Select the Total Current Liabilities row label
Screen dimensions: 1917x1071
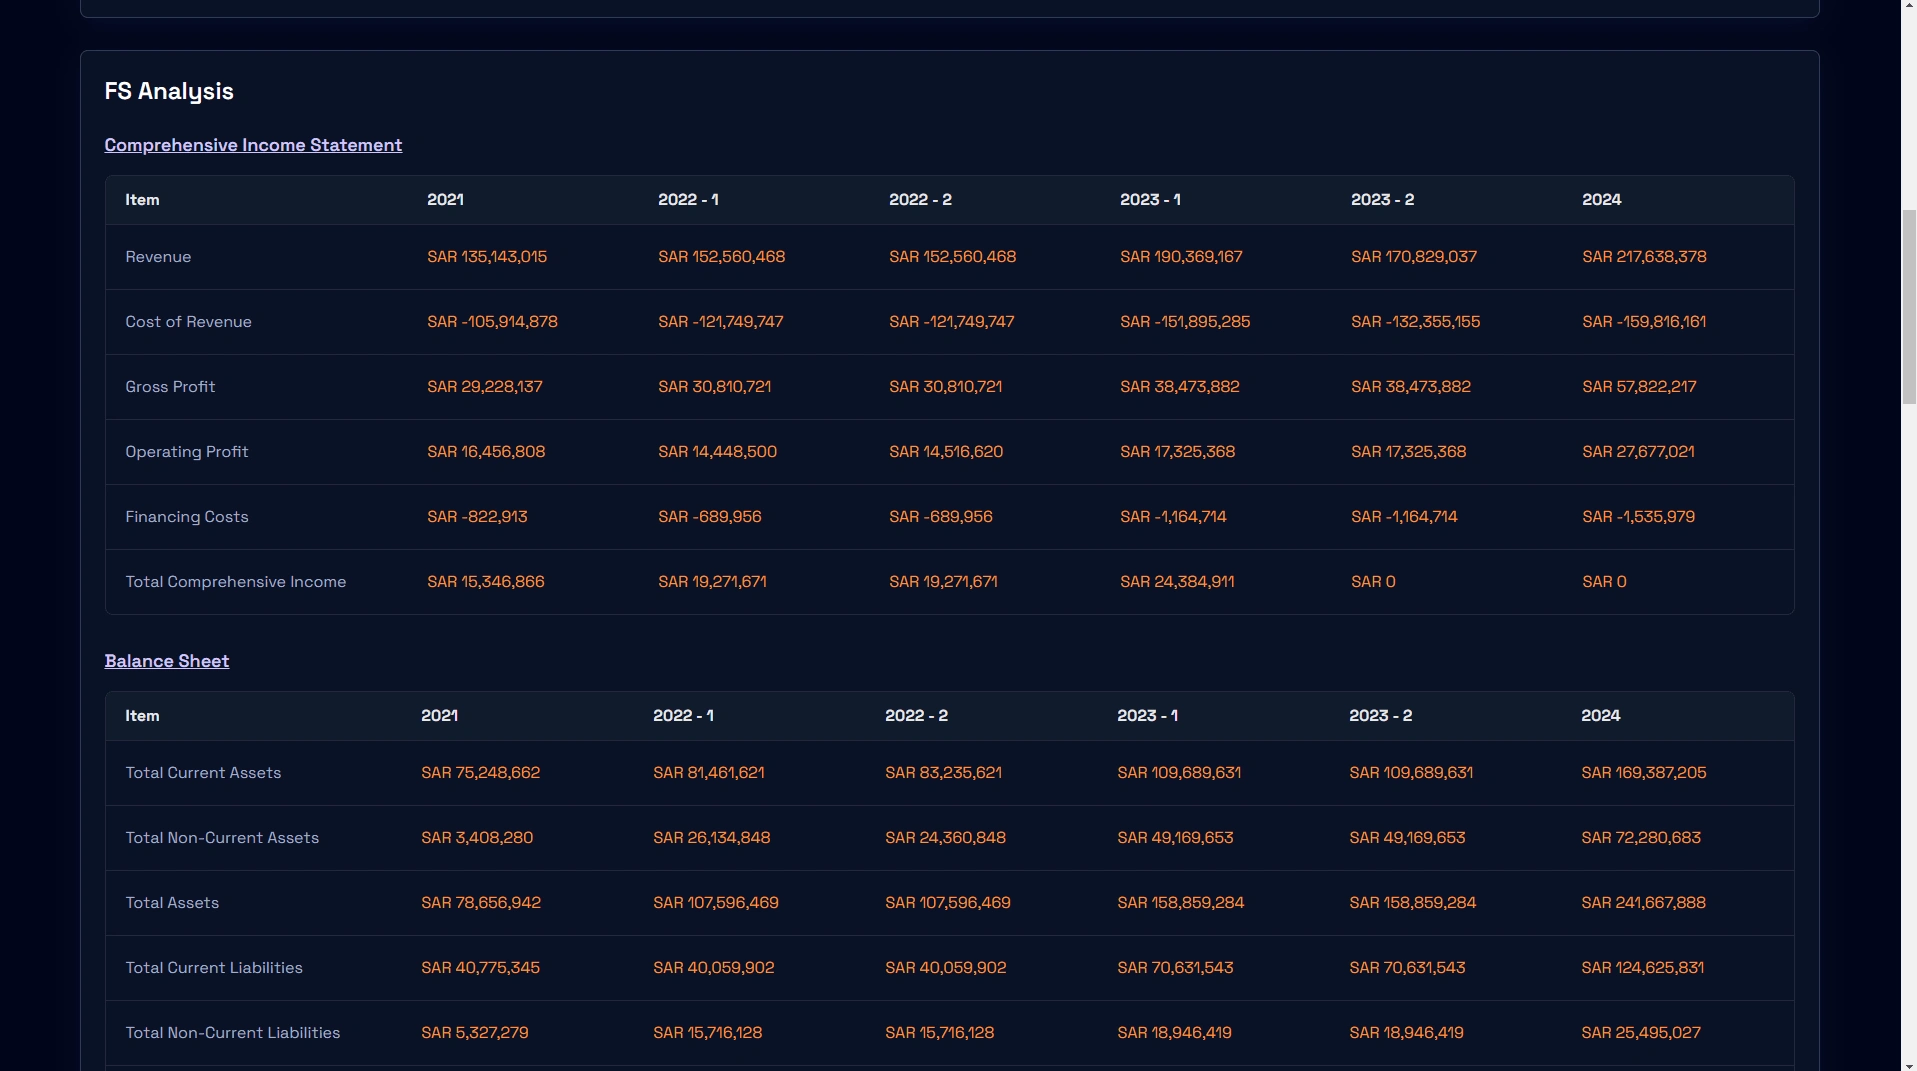pyautogui.click(x=214, y=968)
